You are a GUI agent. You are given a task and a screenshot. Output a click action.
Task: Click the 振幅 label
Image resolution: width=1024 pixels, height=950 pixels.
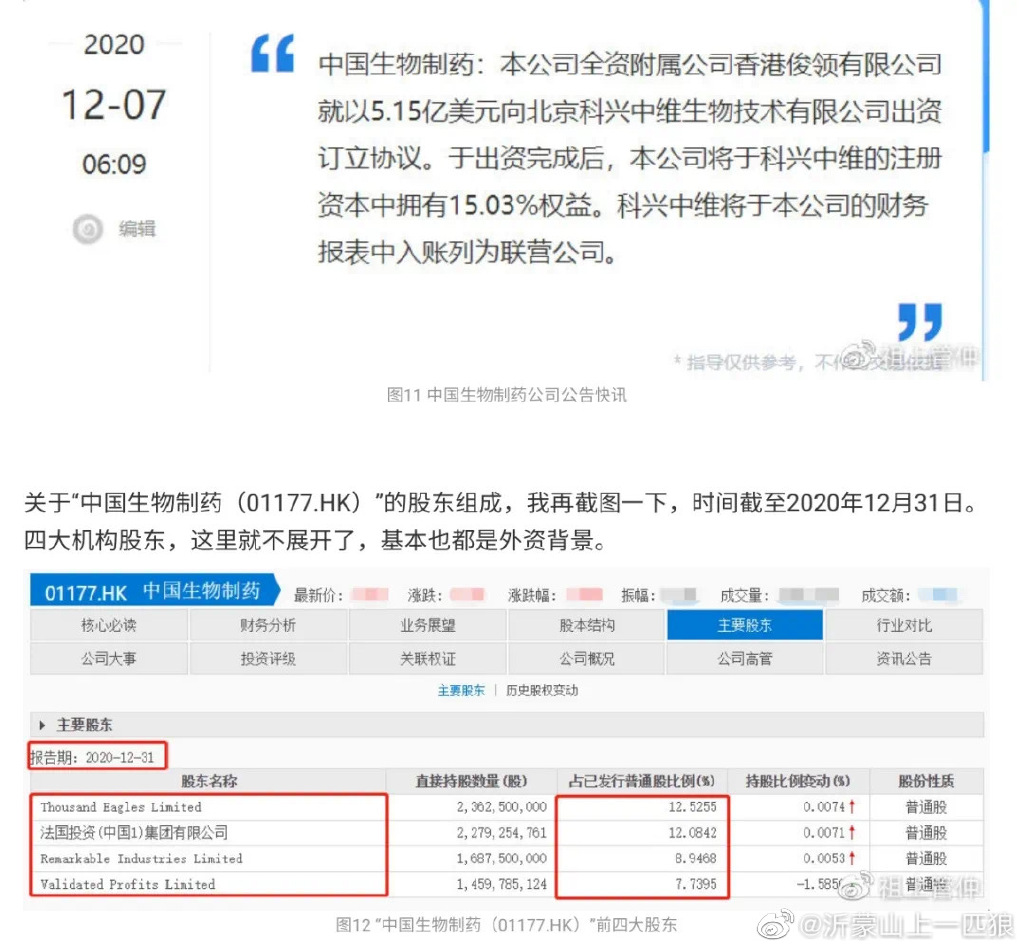[637, 595]
